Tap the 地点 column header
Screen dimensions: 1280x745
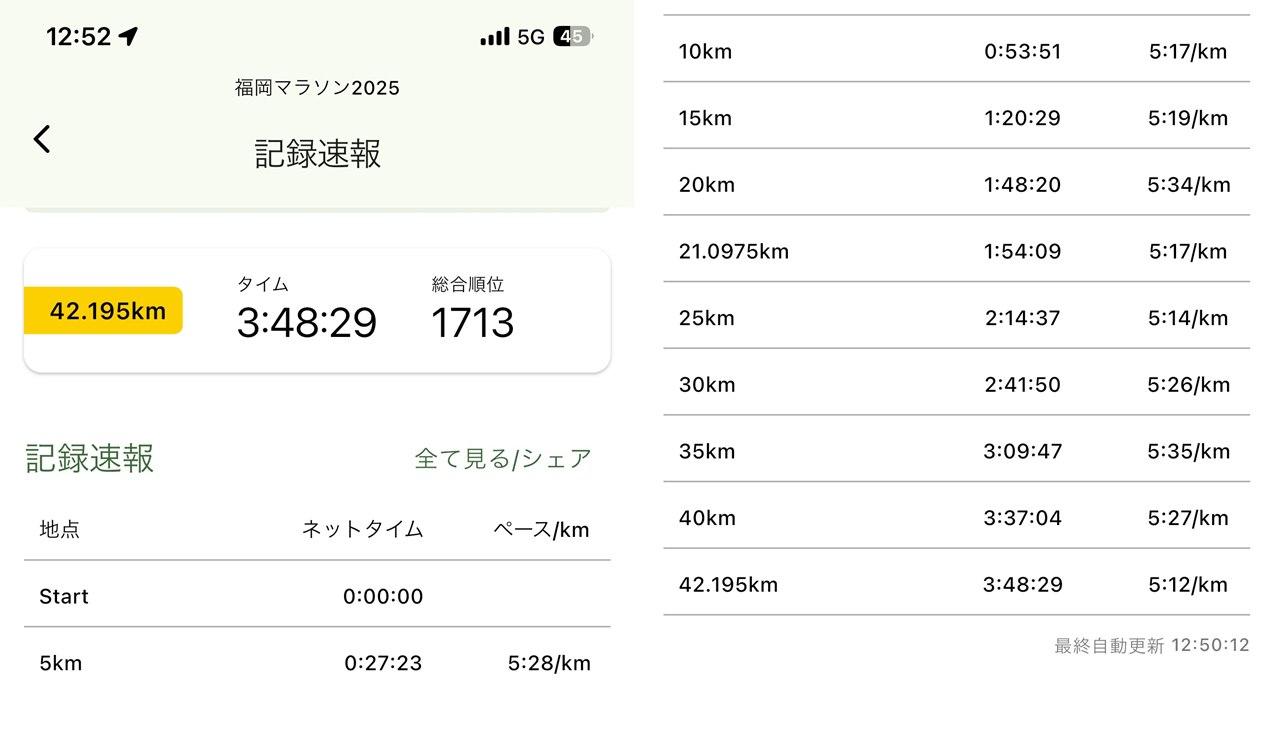(x=60, y=529)
